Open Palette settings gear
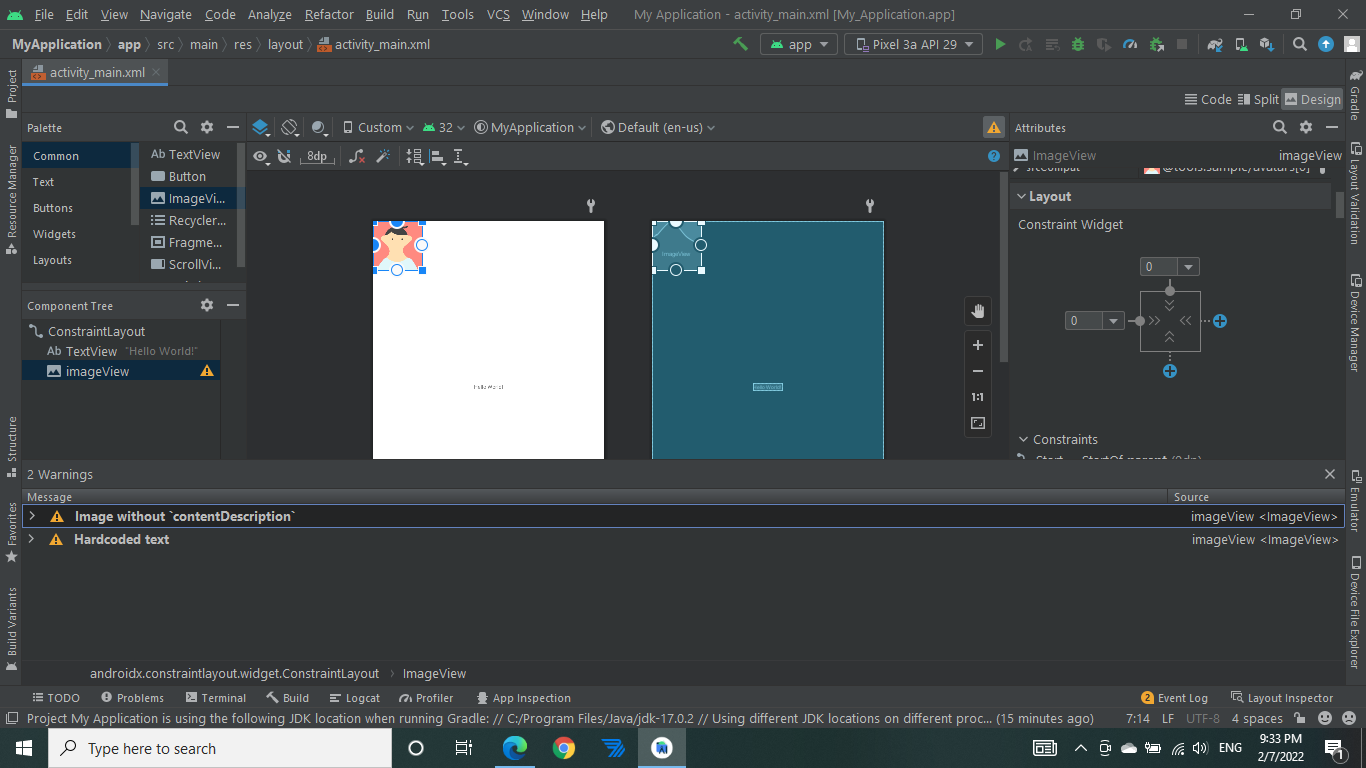 click(207, 127)
